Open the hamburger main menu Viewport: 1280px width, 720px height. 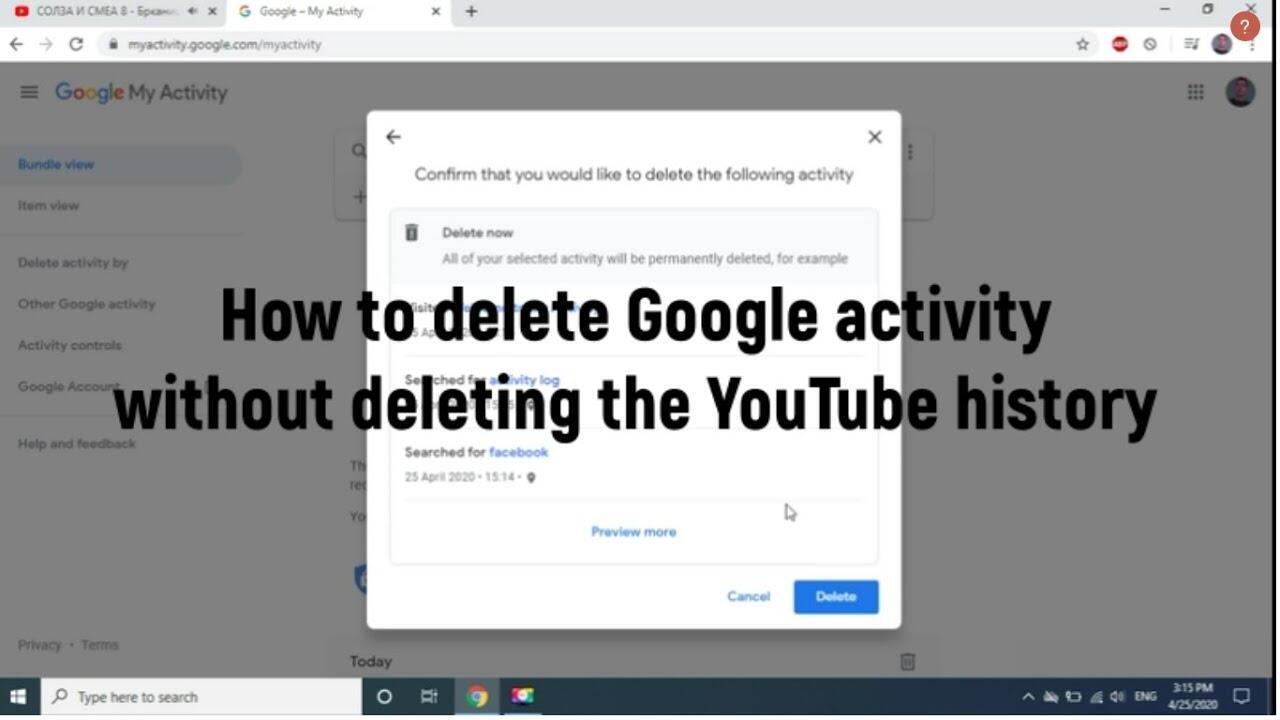[x=29, y=92]
